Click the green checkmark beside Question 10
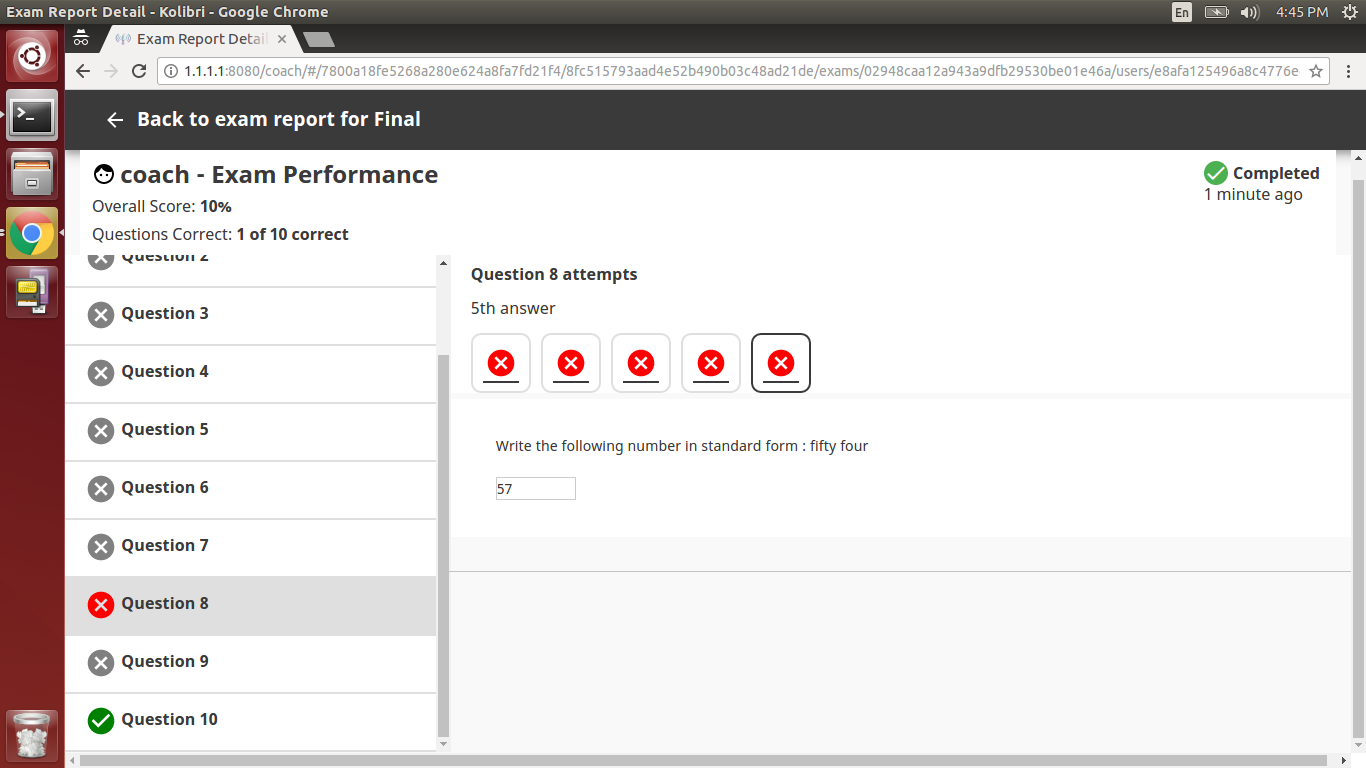 pyautogui.click(x=100, y=720)
